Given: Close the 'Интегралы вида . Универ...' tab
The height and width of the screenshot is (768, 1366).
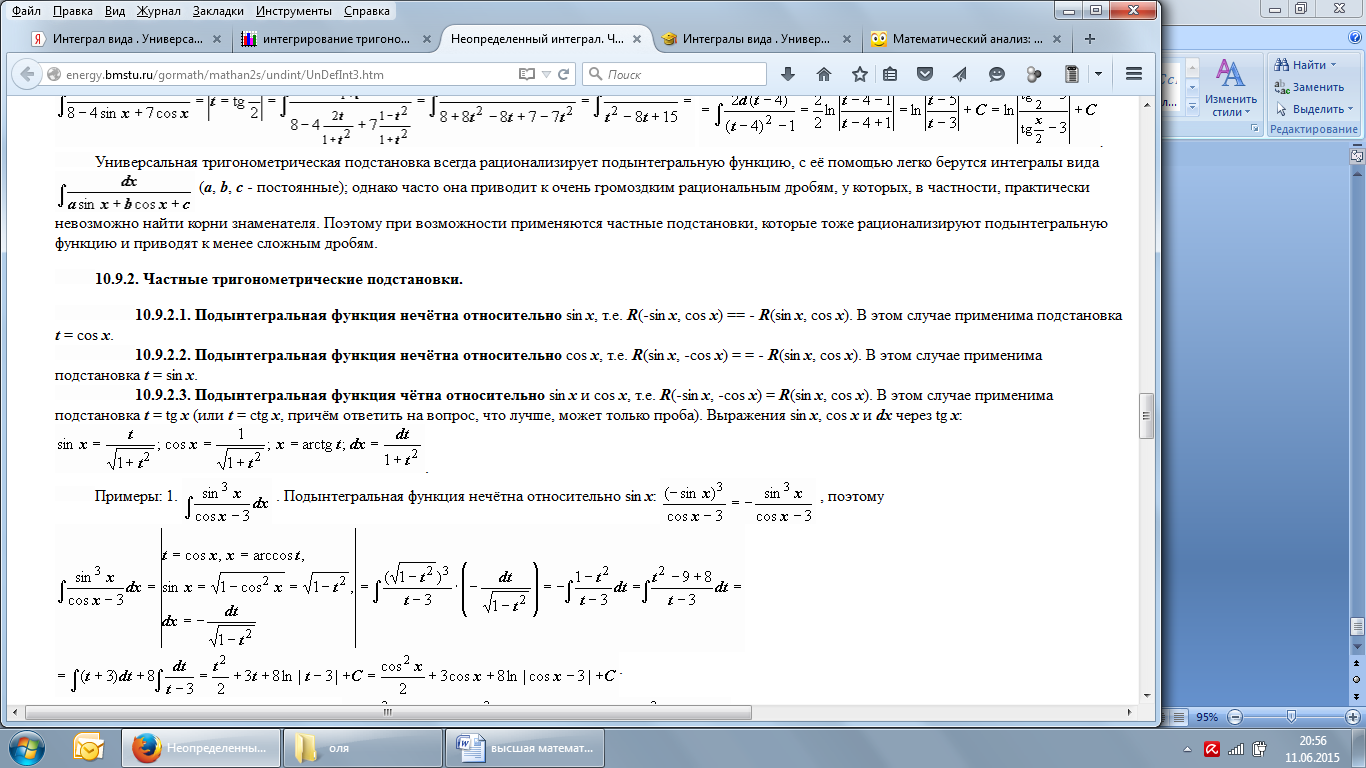Looking at the screenshot, I should pos(846,40).
